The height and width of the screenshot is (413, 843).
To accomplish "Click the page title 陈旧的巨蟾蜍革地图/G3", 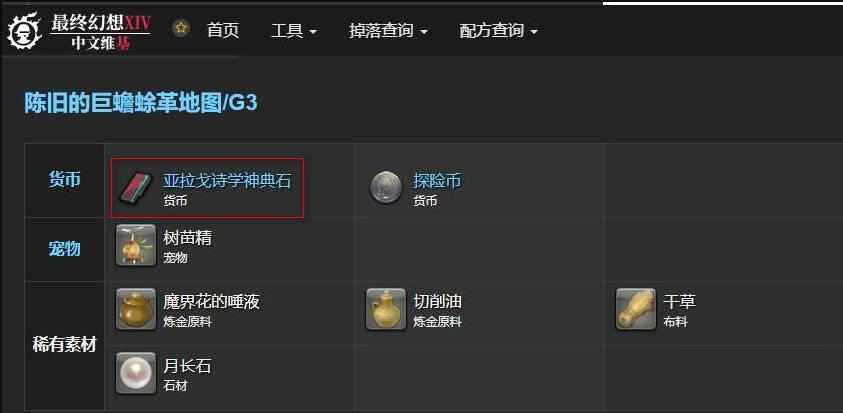I will 141,103.
